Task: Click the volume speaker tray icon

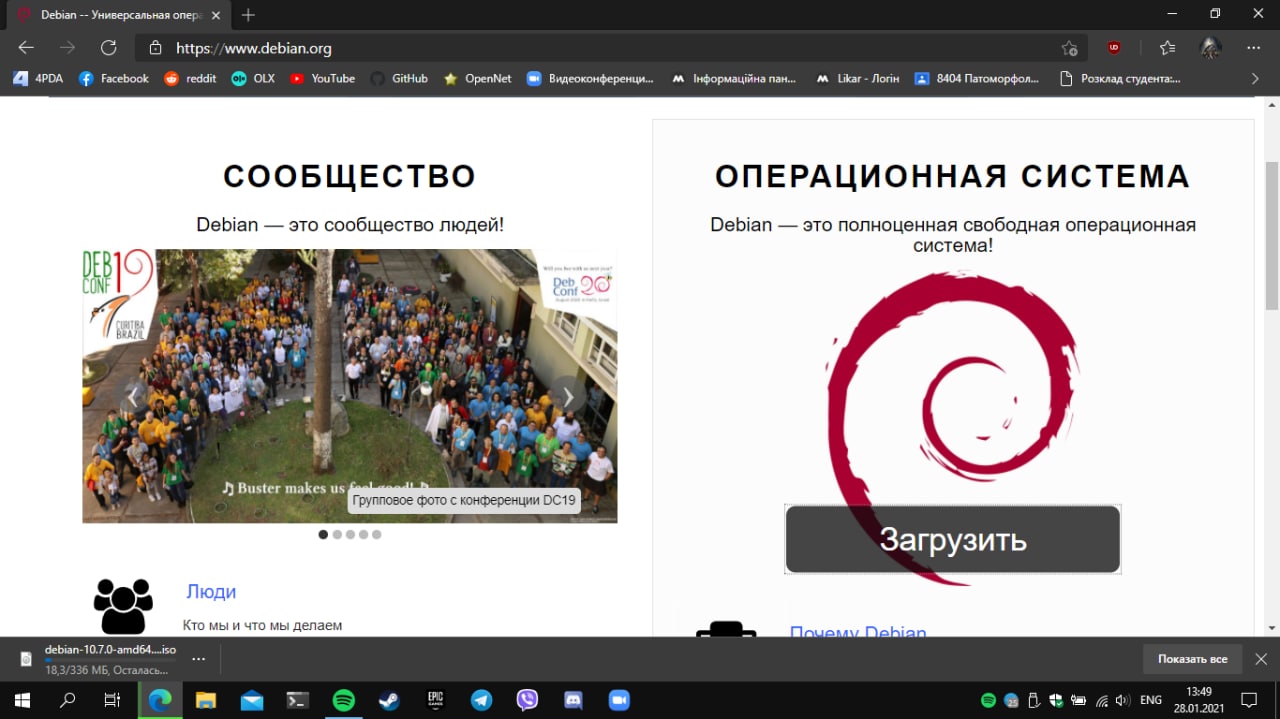Action: 1124,700
